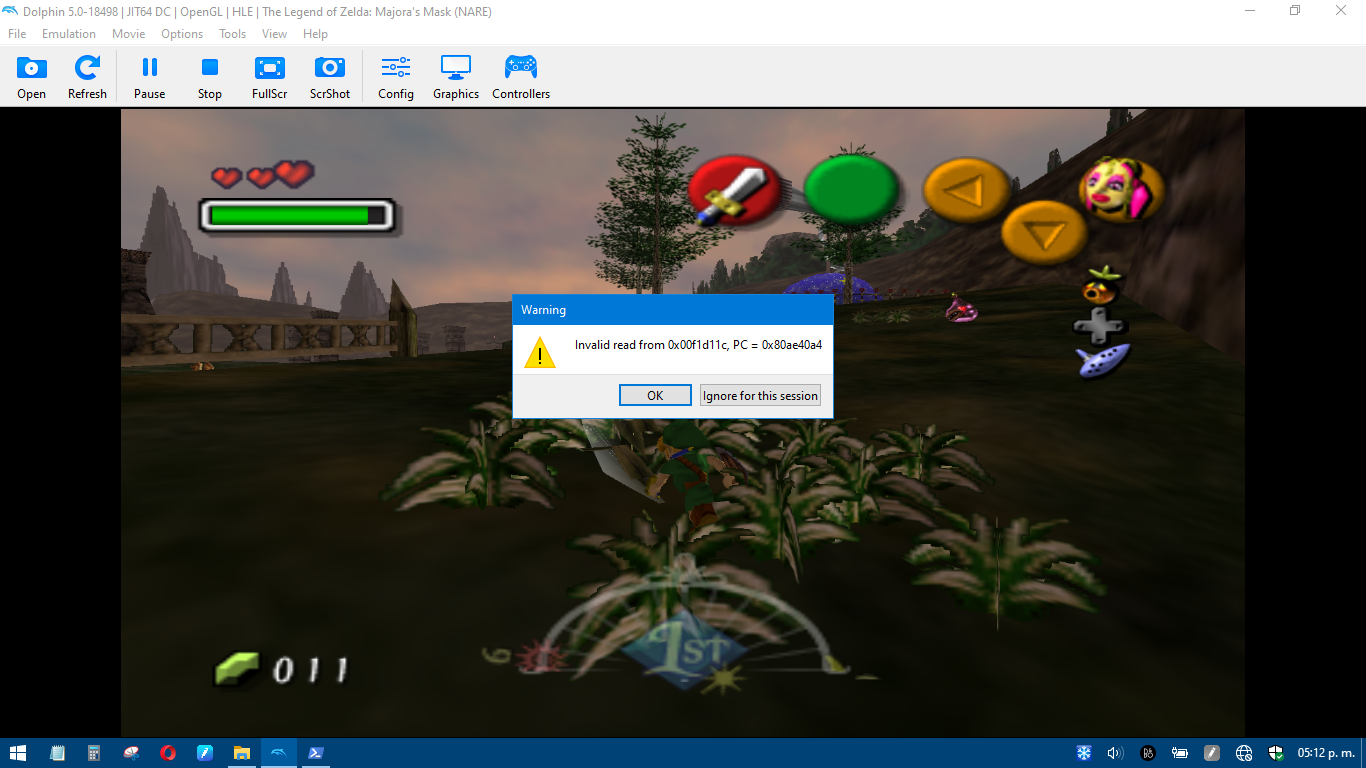Open the Emulation menu

tap(69, 34)
